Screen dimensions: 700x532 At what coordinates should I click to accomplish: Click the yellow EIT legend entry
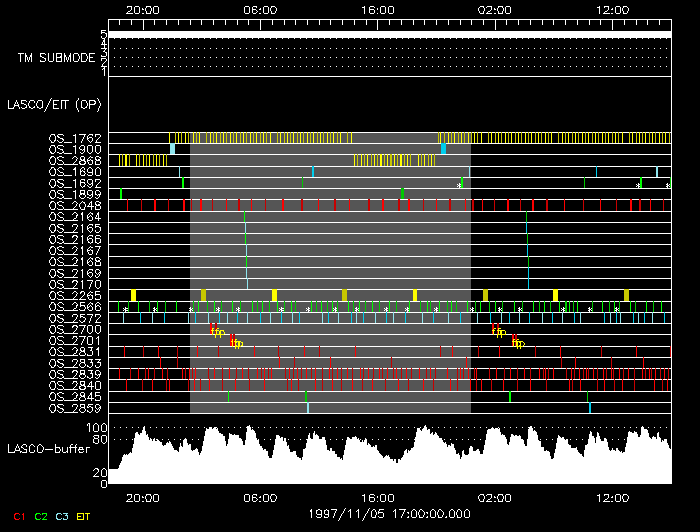pos(83,517)
